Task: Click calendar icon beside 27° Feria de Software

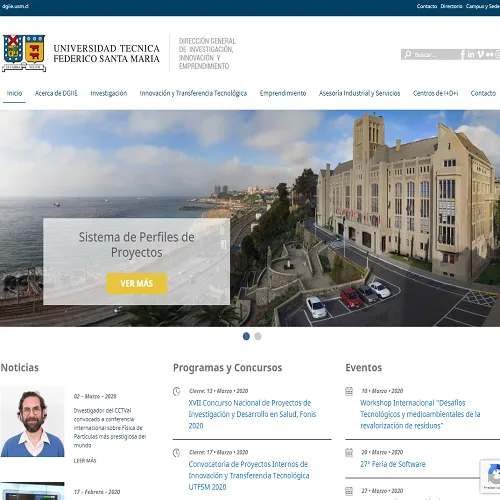Action: click(x=349, y=453)
